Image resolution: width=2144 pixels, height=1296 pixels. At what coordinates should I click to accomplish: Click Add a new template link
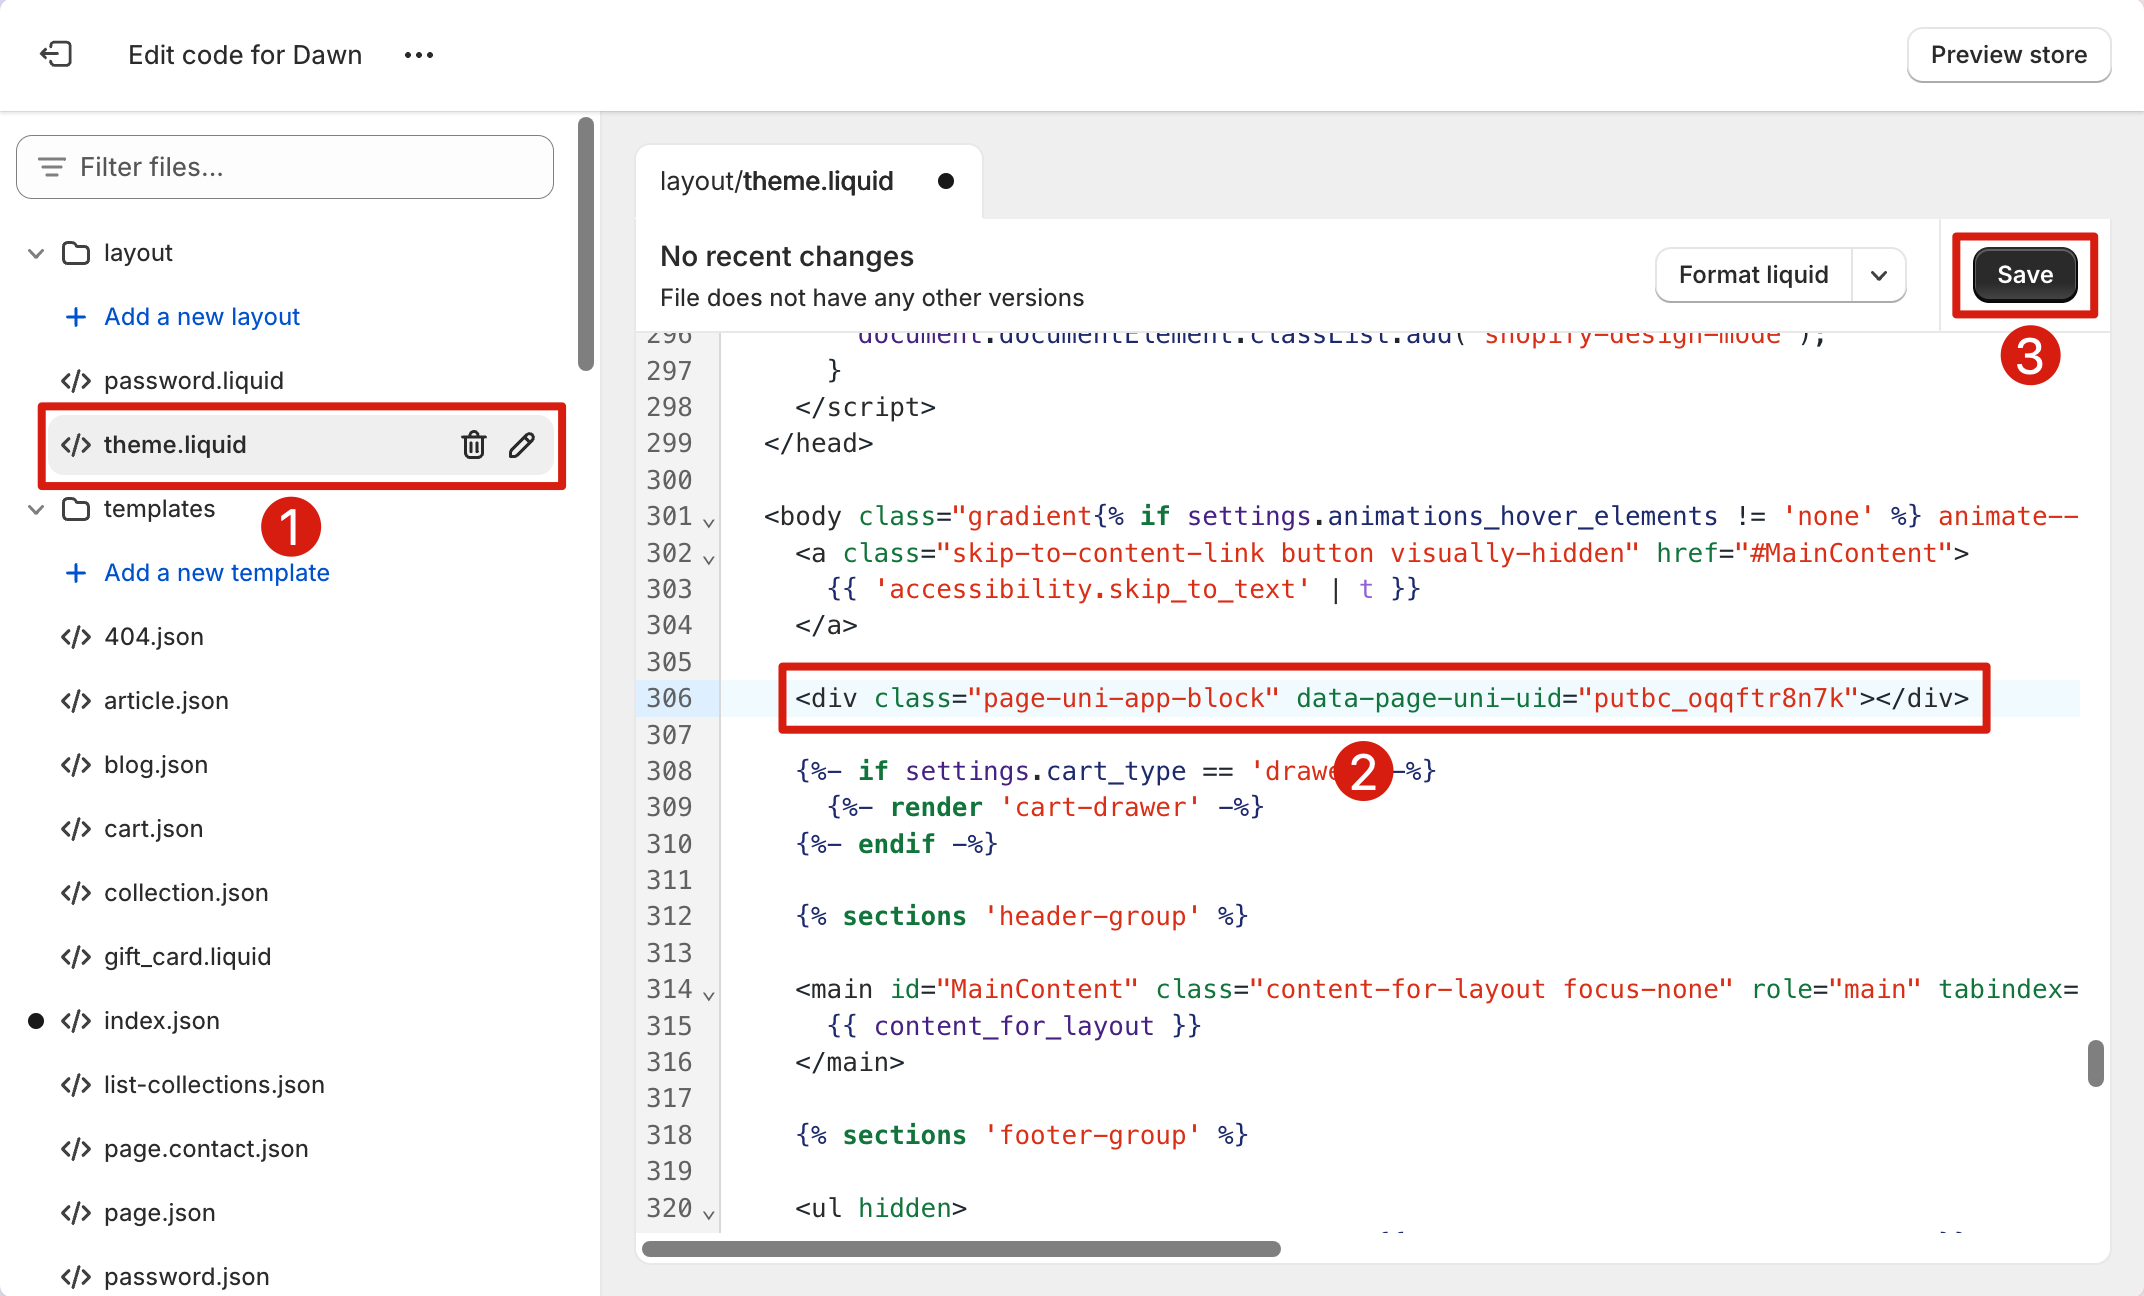click(217, 573)
